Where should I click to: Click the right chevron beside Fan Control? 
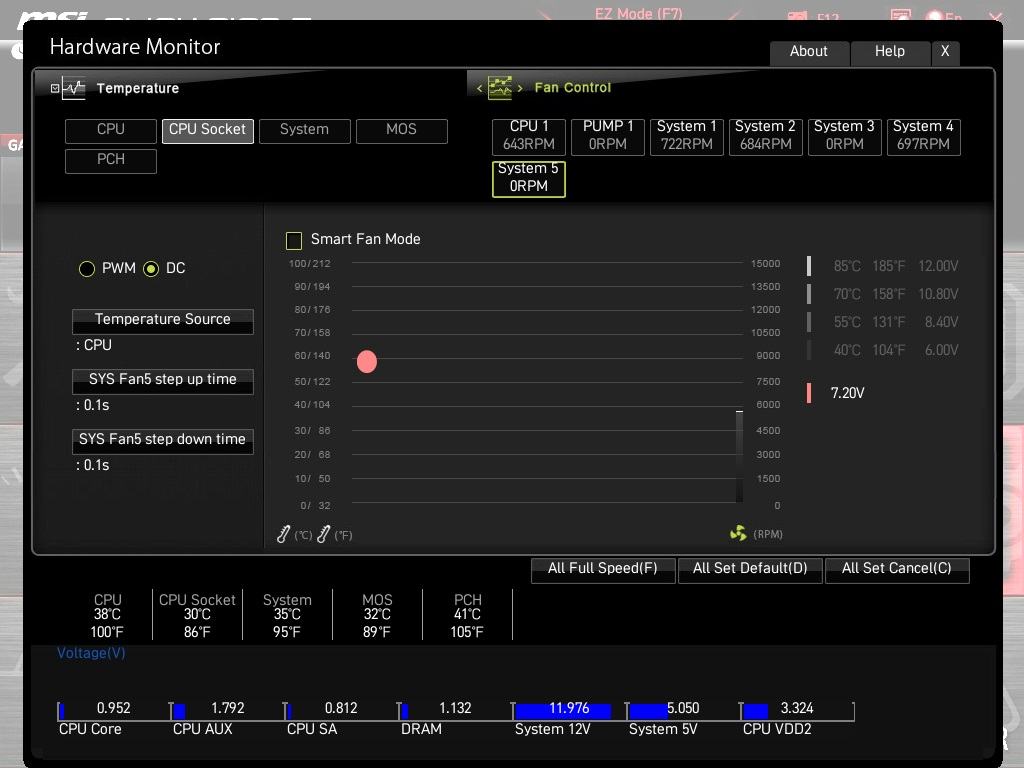tap(520, 88)
